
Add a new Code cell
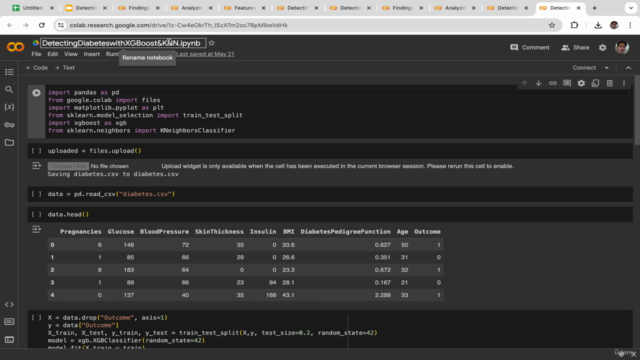[37, 68]
